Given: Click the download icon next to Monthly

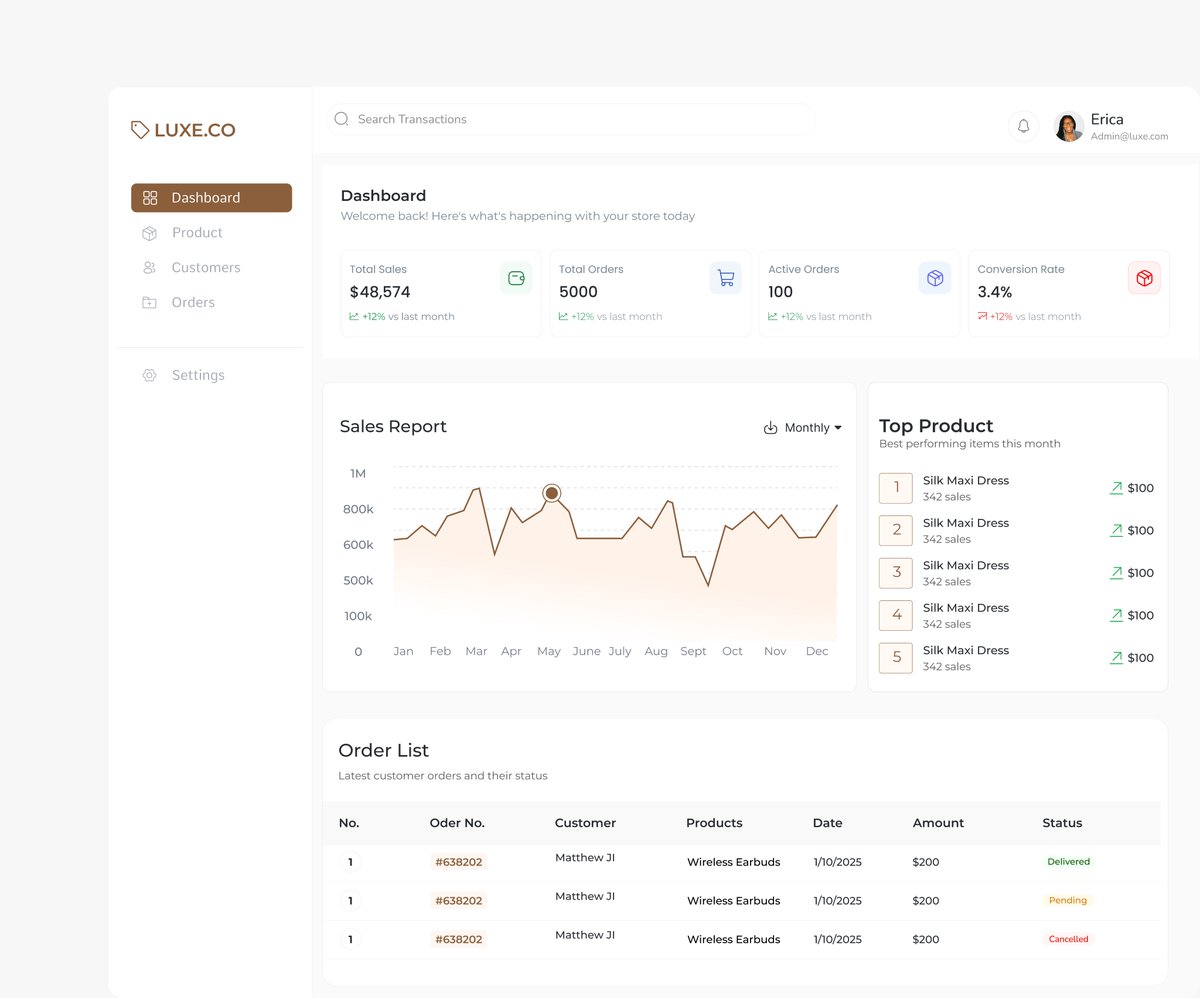Looking at the screenshot, I should (x=770, y=427).
